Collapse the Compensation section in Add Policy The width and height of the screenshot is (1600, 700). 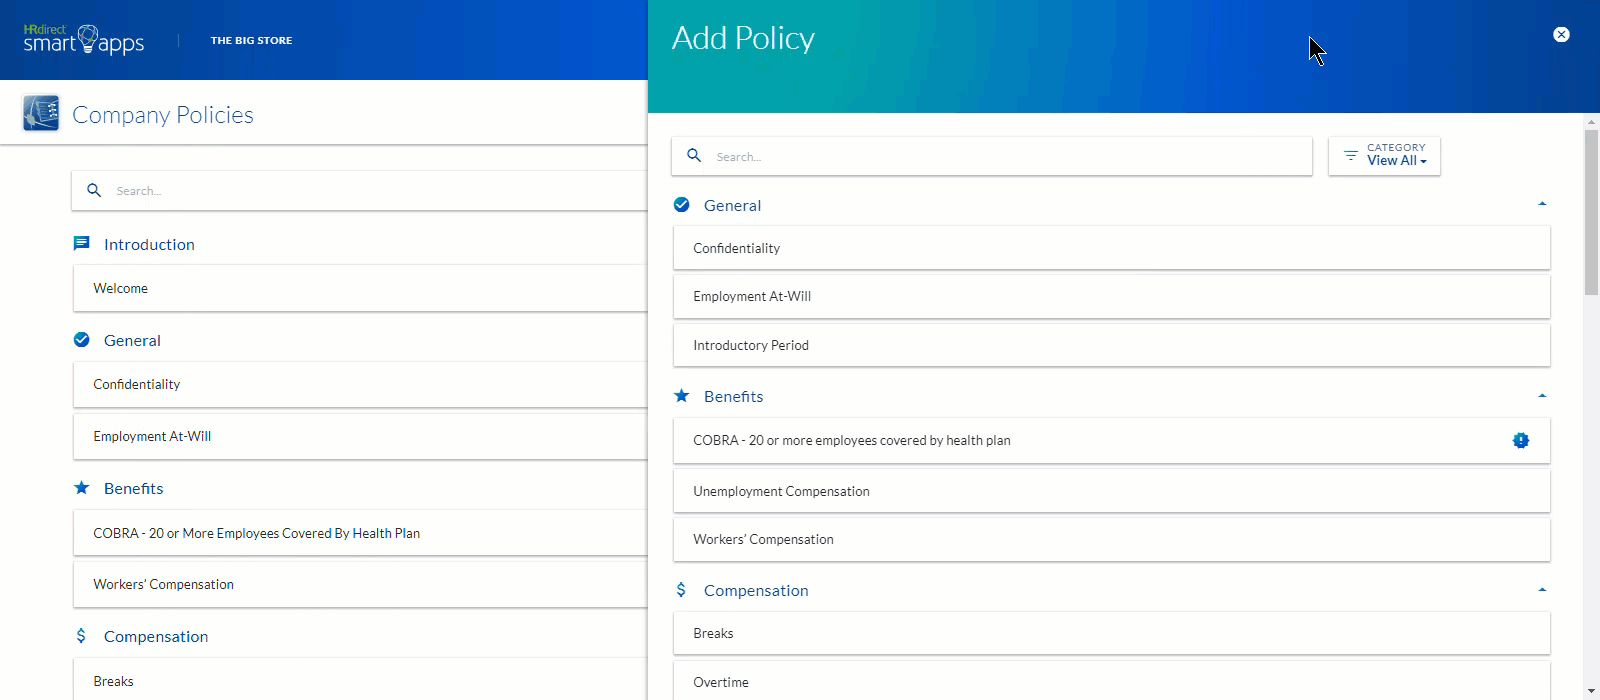point(1542,590)
